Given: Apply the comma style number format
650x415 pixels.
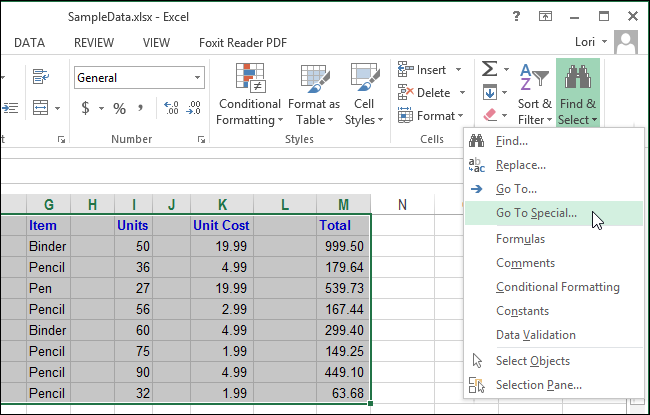Looking at the screenshot, I should tap(140, 108).
